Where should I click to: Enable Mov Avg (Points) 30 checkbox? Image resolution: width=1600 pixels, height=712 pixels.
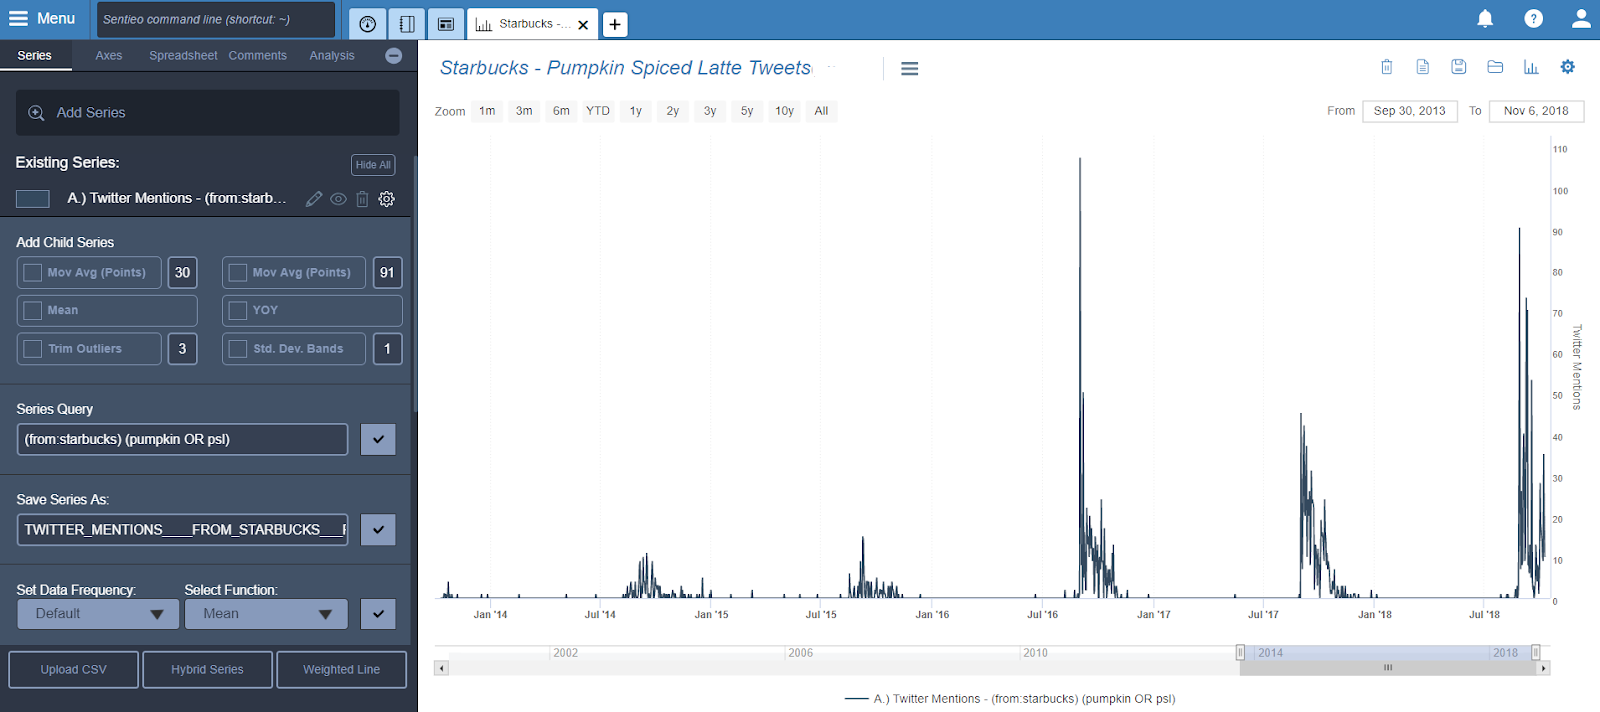click(32, 272)
